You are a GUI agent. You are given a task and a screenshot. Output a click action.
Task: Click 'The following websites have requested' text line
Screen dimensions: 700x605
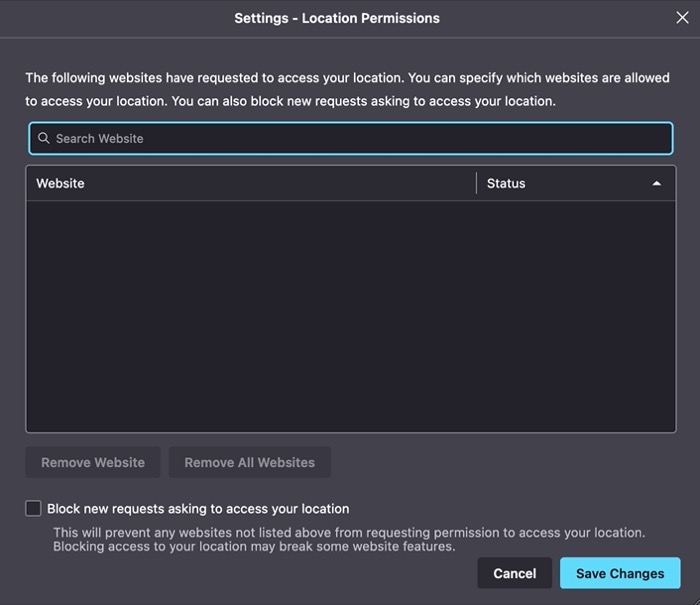(347, 78)
